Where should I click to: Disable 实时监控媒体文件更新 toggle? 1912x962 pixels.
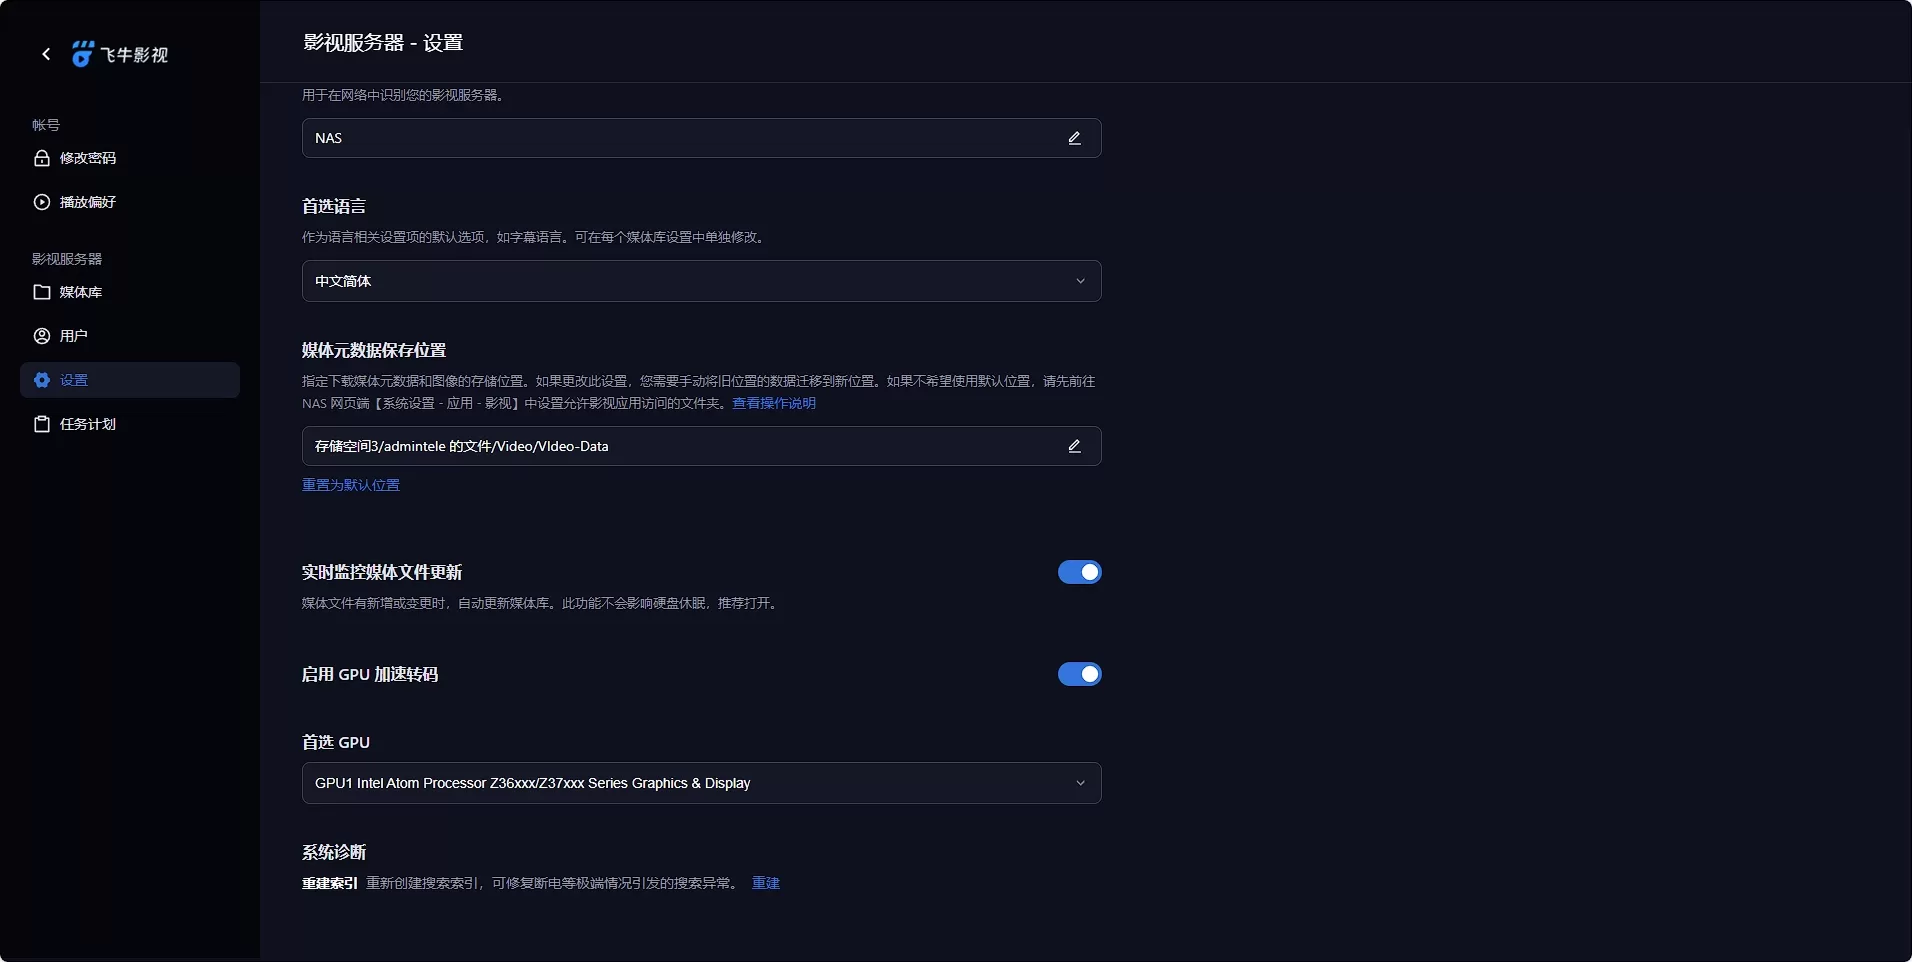click(x=1080, y=572)
